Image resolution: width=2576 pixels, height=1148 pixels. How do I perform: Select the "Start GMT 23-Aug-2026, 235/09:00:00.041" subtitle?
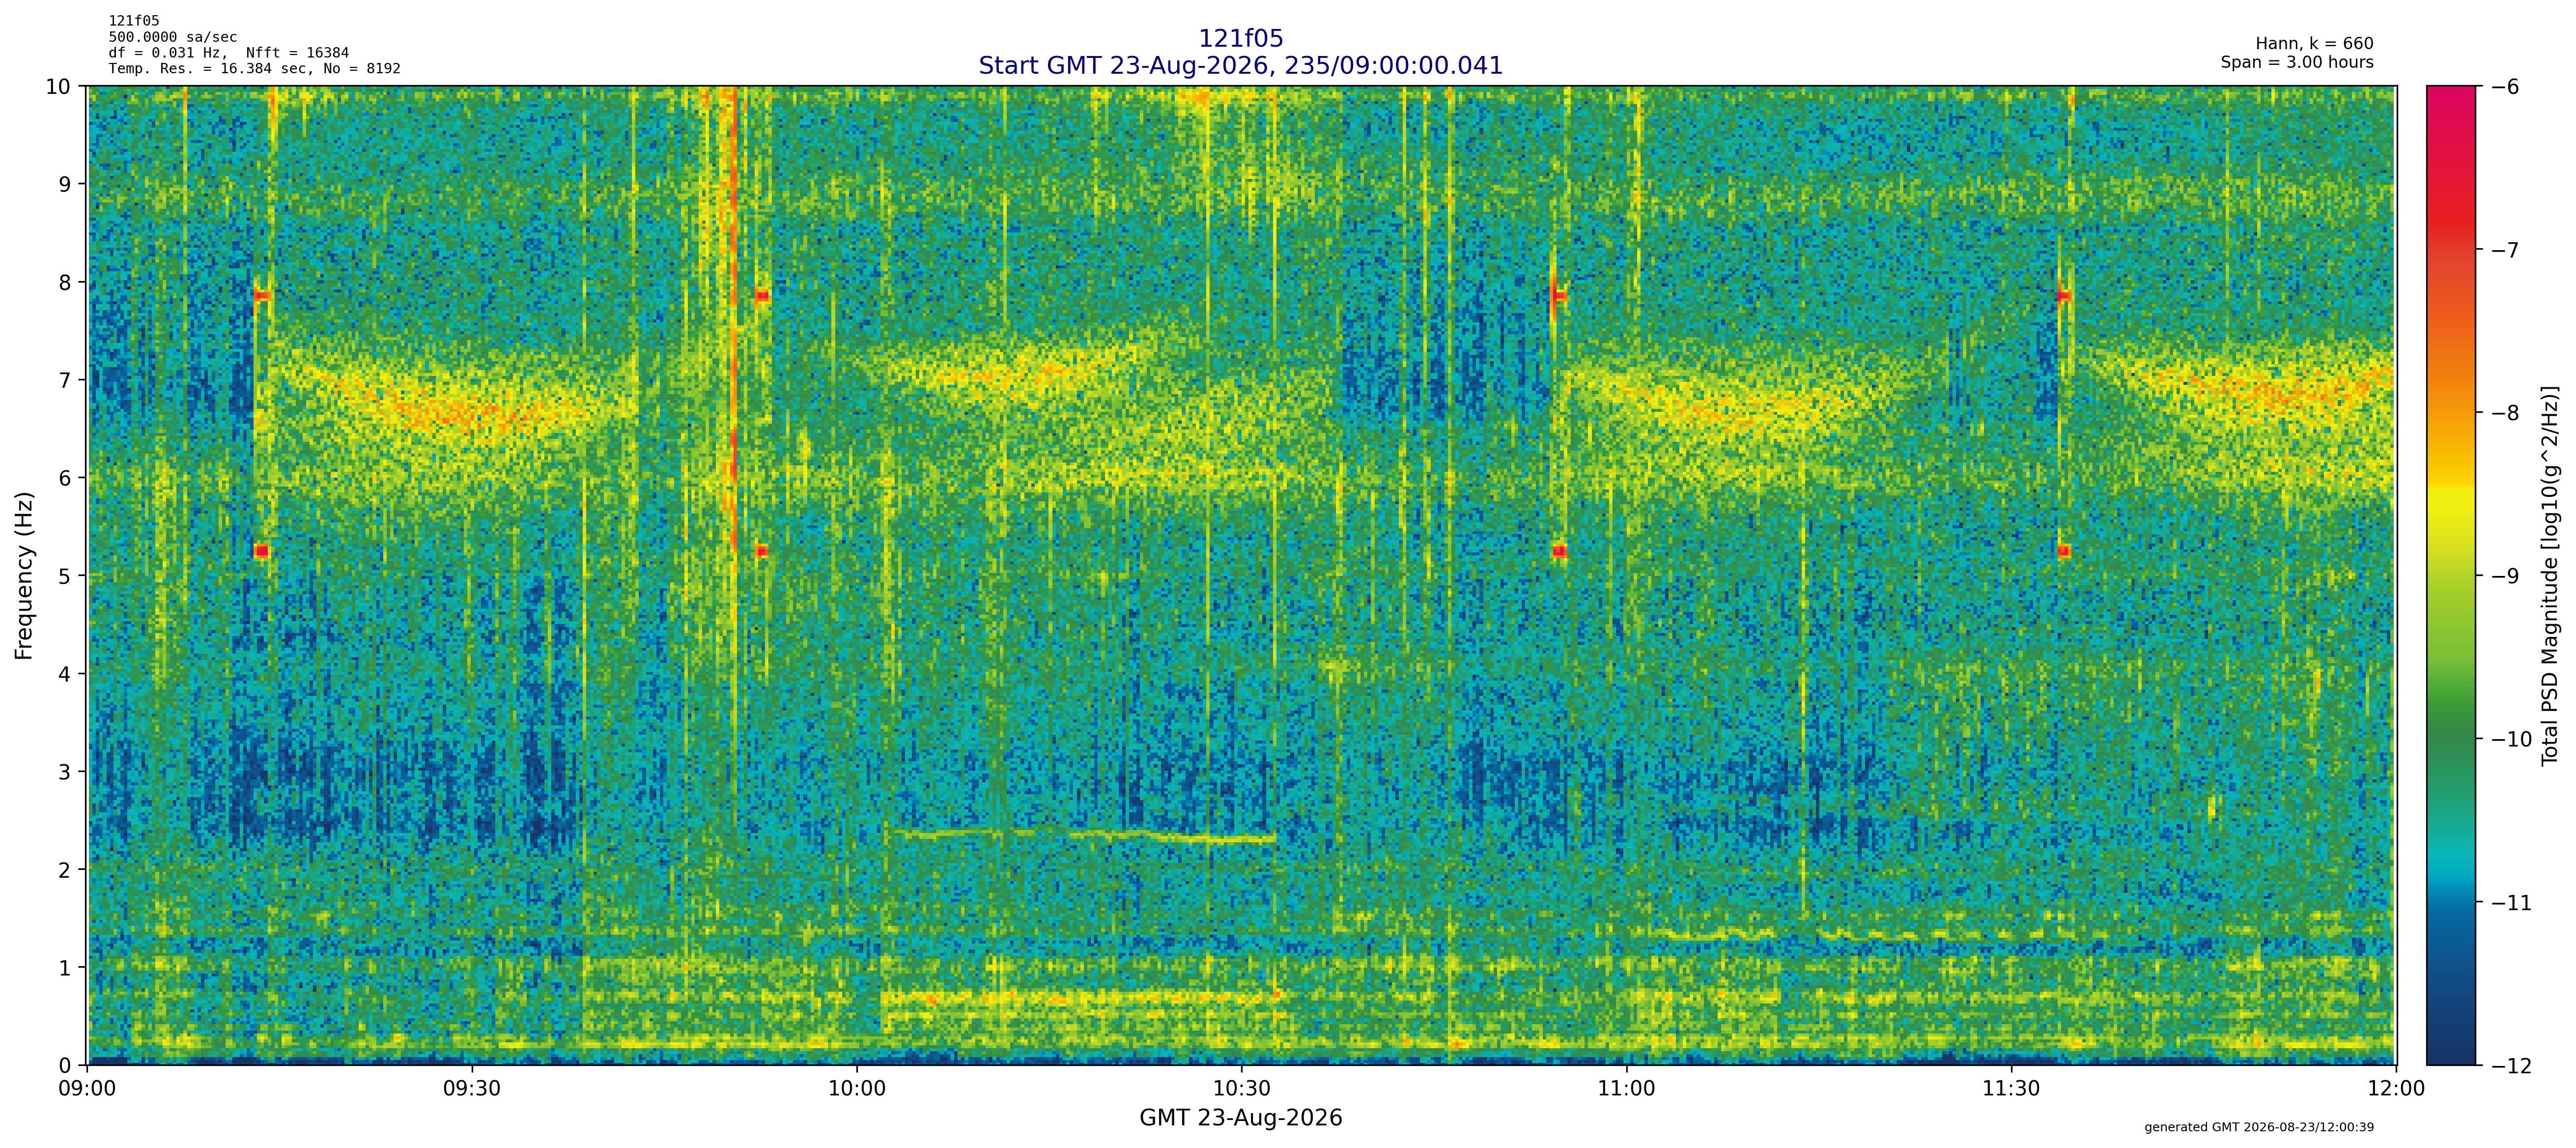click(1240, 66)
